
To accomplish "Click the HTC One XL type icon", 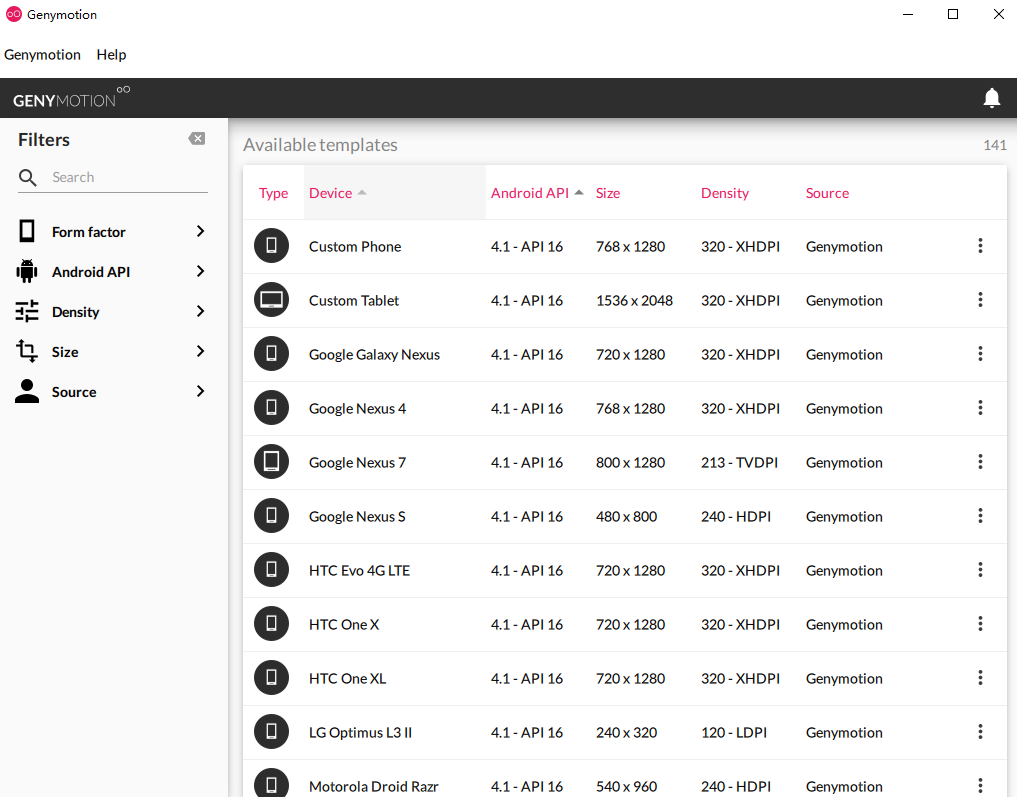I will pos(271,678).
